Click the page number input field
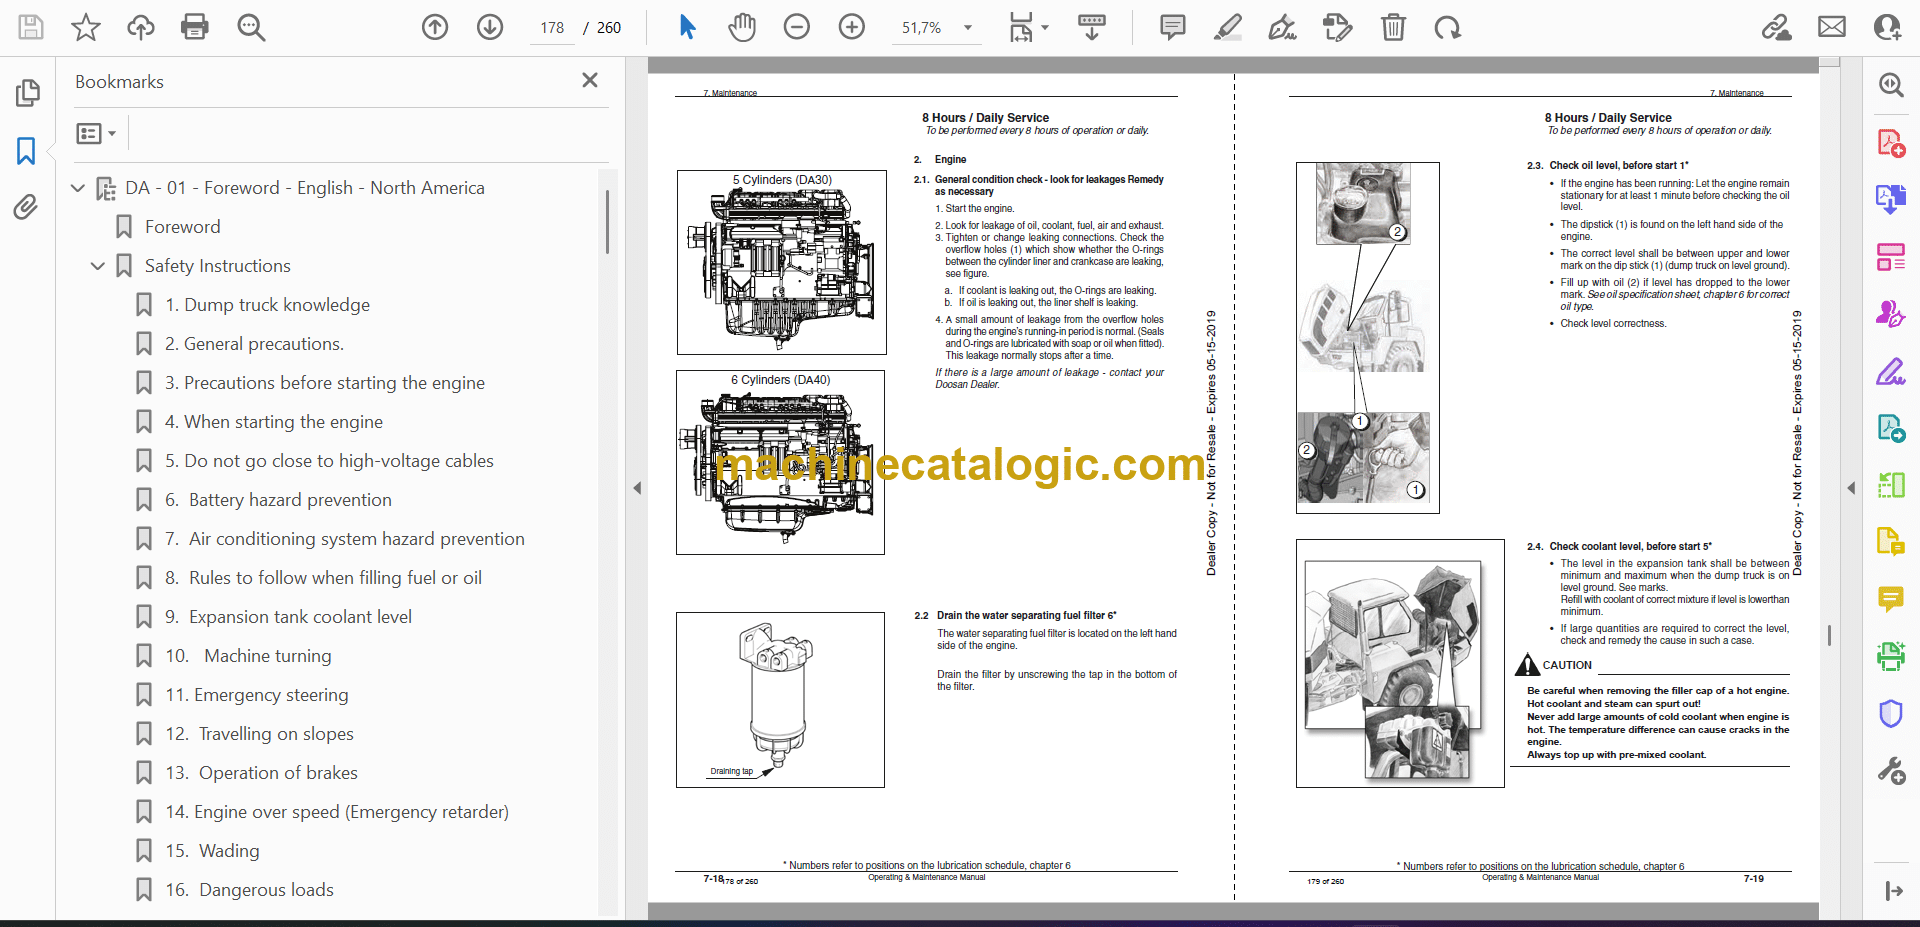Image resolution: width=1920 pixels, height=927 pixels. pos(552,28)
